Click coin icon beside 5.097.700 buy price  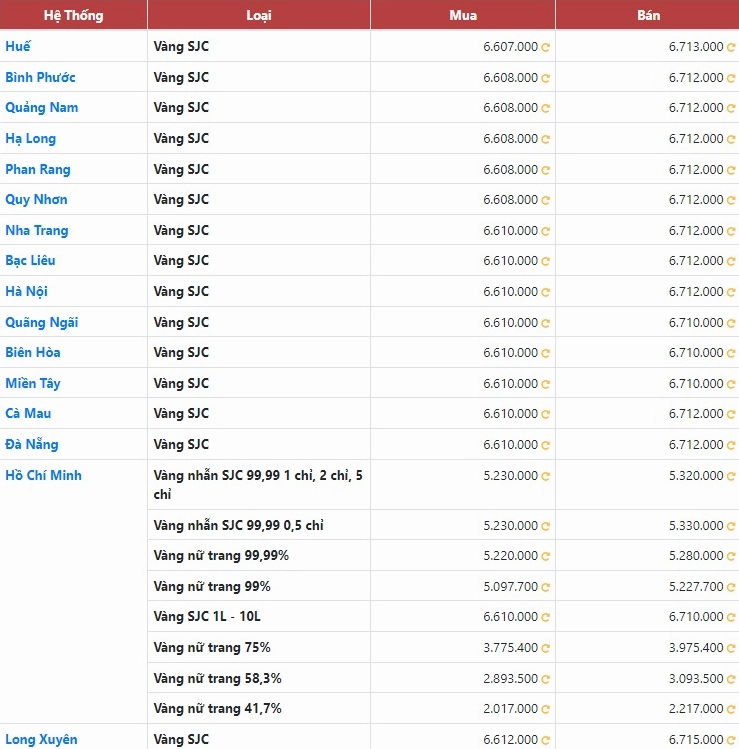[545, 588]
